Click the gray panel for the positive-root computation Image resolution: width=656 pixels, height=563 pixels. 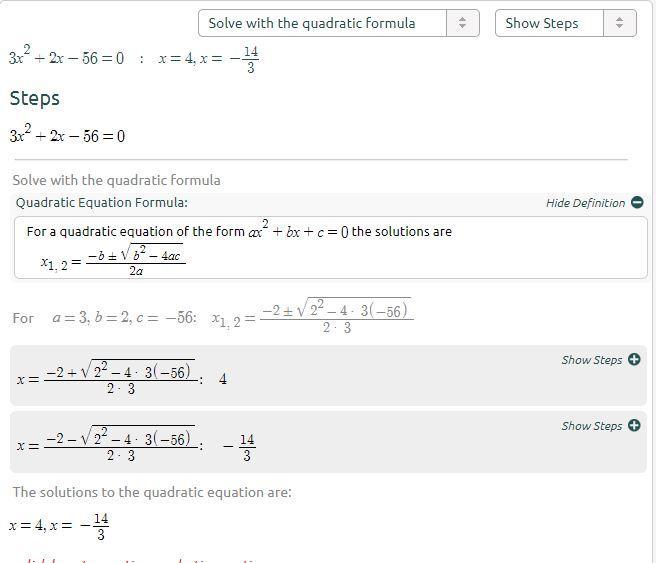[x=328, y=376]
